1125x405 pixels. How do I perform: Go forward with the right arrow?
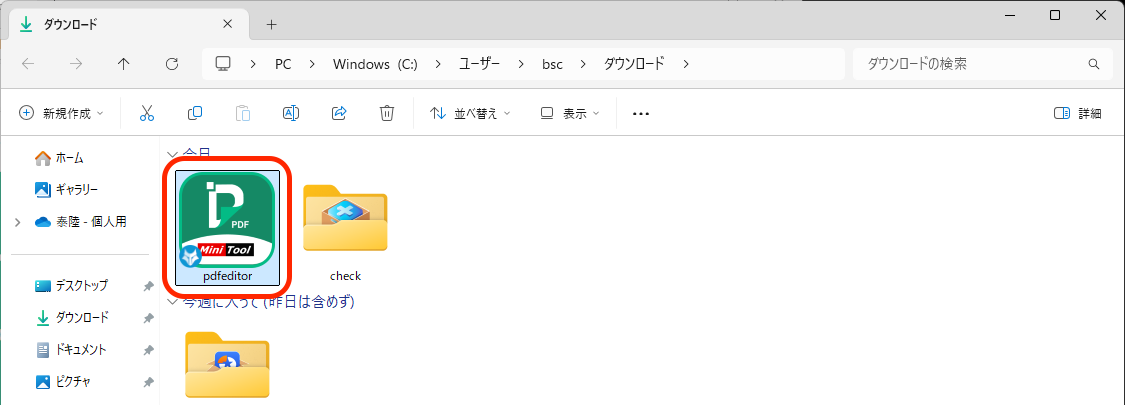[76, 64]
